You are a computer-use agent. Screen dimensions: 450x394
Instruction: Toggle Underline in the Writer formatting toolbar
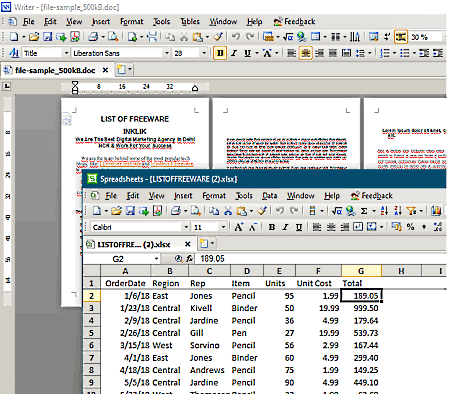[x=247, y=53]
